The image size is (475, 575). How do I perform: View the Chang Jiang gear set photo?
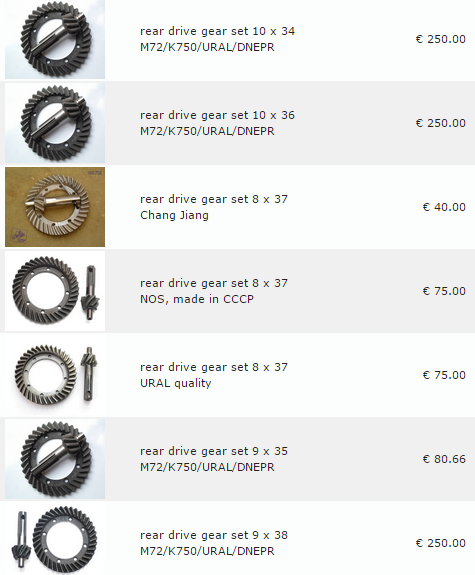(55, 207)
